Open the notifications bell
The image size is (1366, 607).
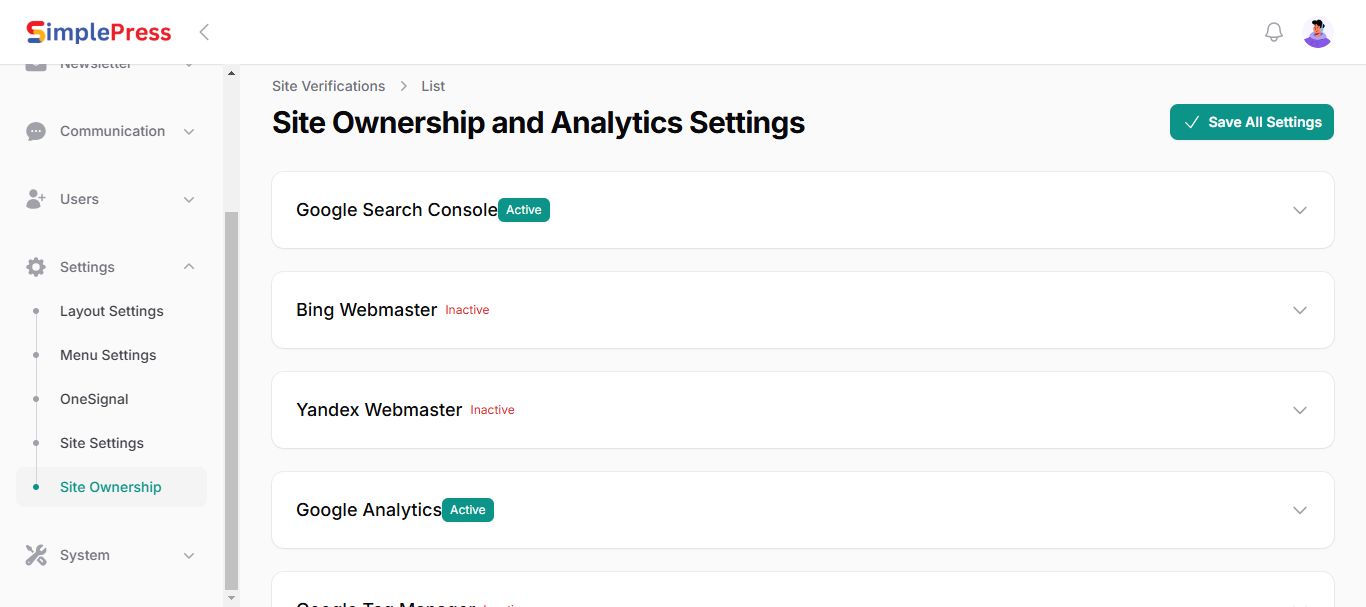click(1274, 32)
